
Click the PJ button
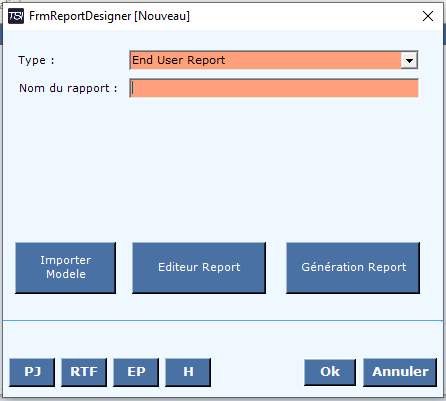pos(32,372)
